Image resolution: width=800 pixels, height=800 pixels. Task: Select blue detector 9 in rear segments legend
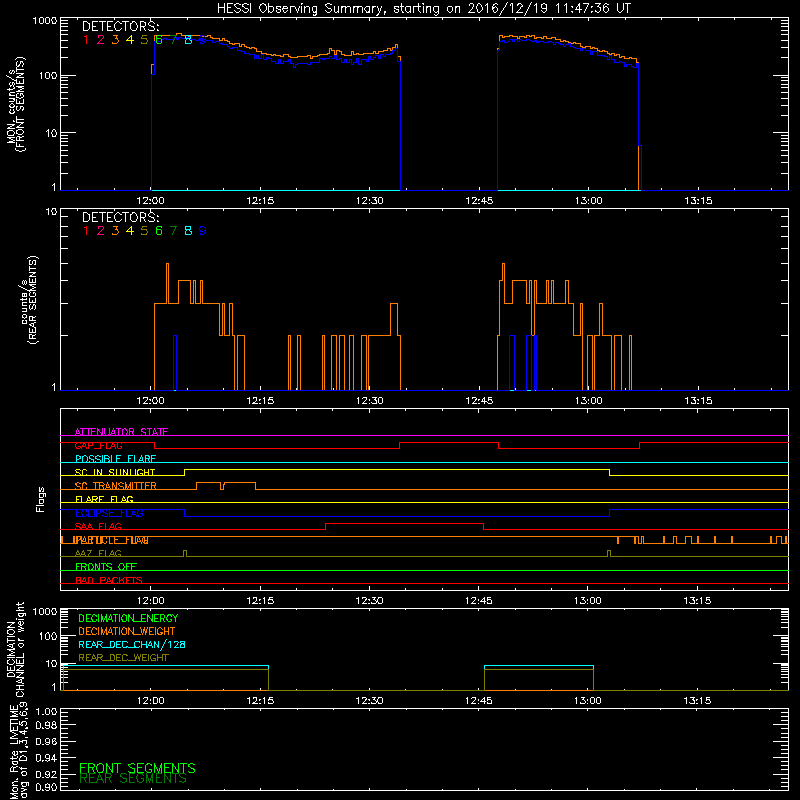tap(203, 231)
